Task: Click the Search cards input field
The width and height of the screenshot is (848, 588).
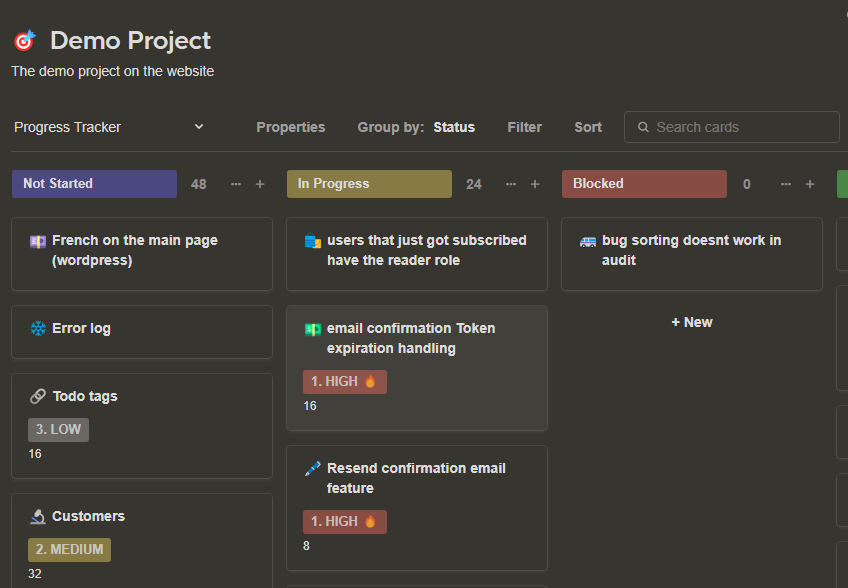Action: (x=740, y=127)
